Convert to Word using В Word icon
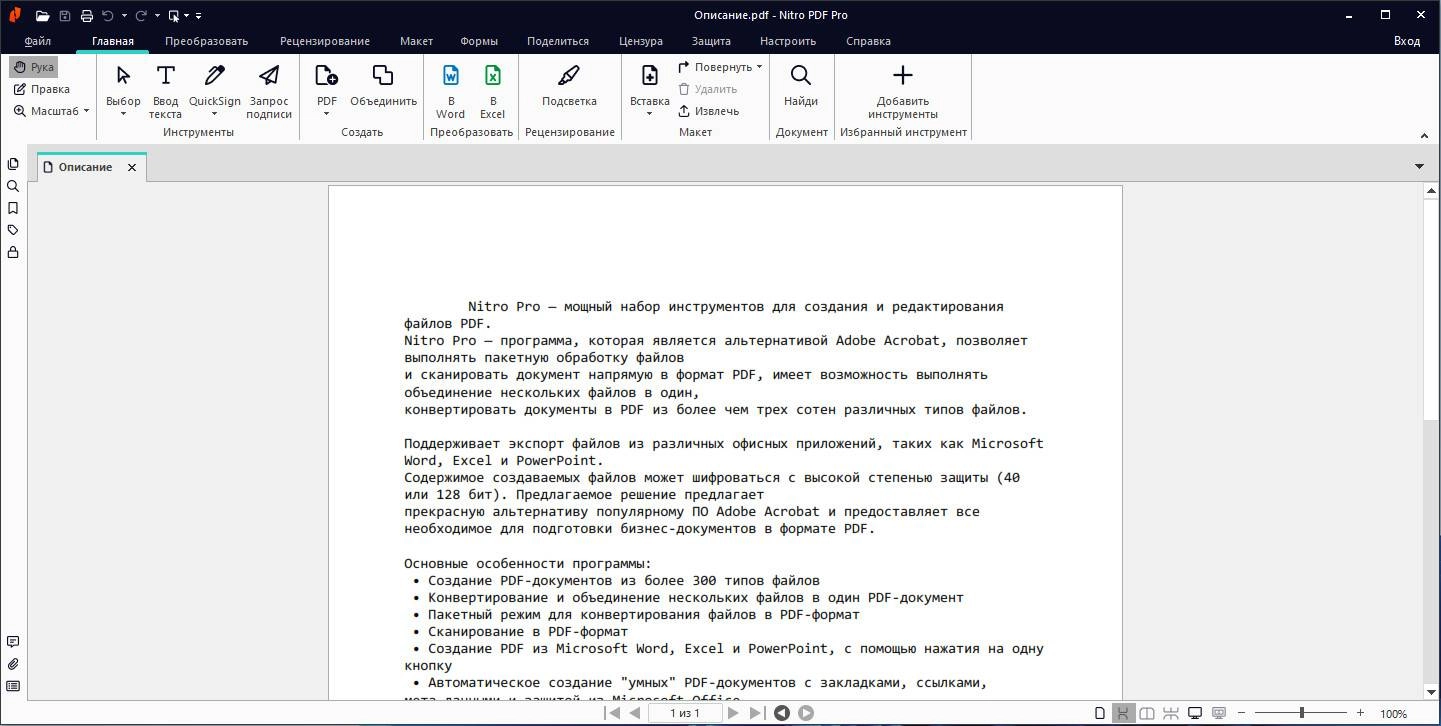The width and height of the screenshot is (1441, 726). [450, 76]
